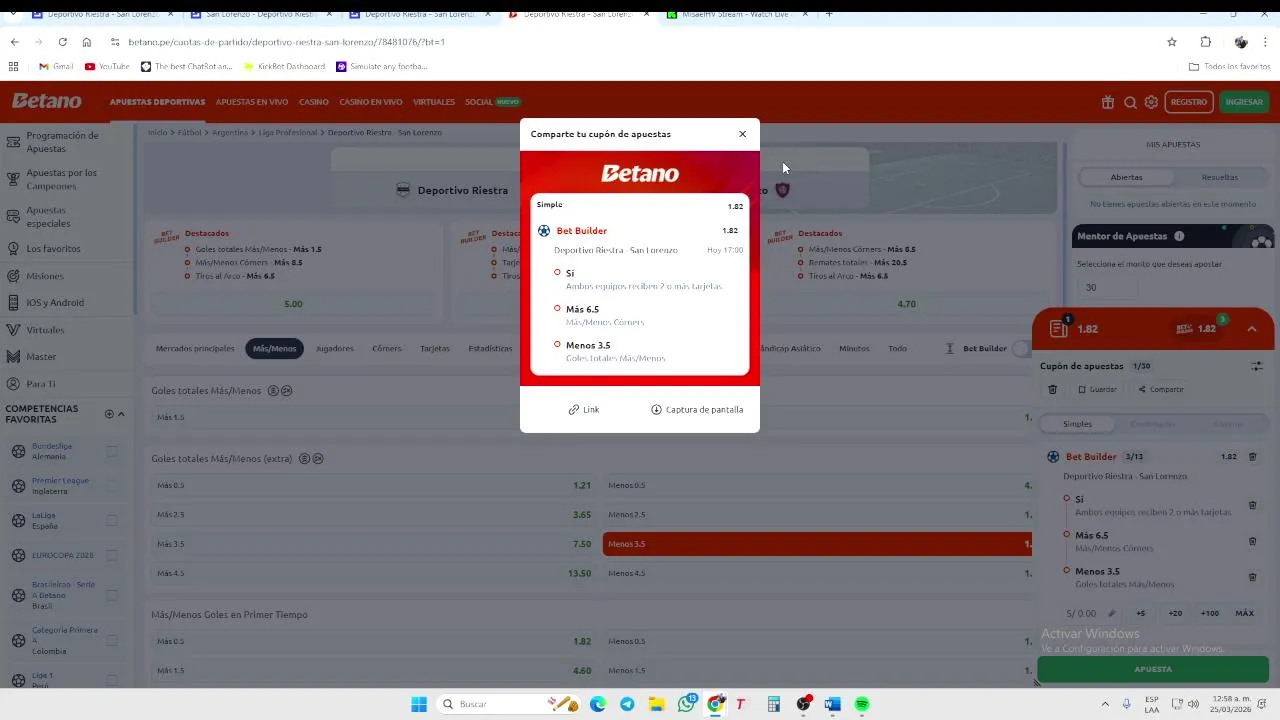
Task: Check the Categoria Primera A Colombia checkbox
Action: [112, 640]
